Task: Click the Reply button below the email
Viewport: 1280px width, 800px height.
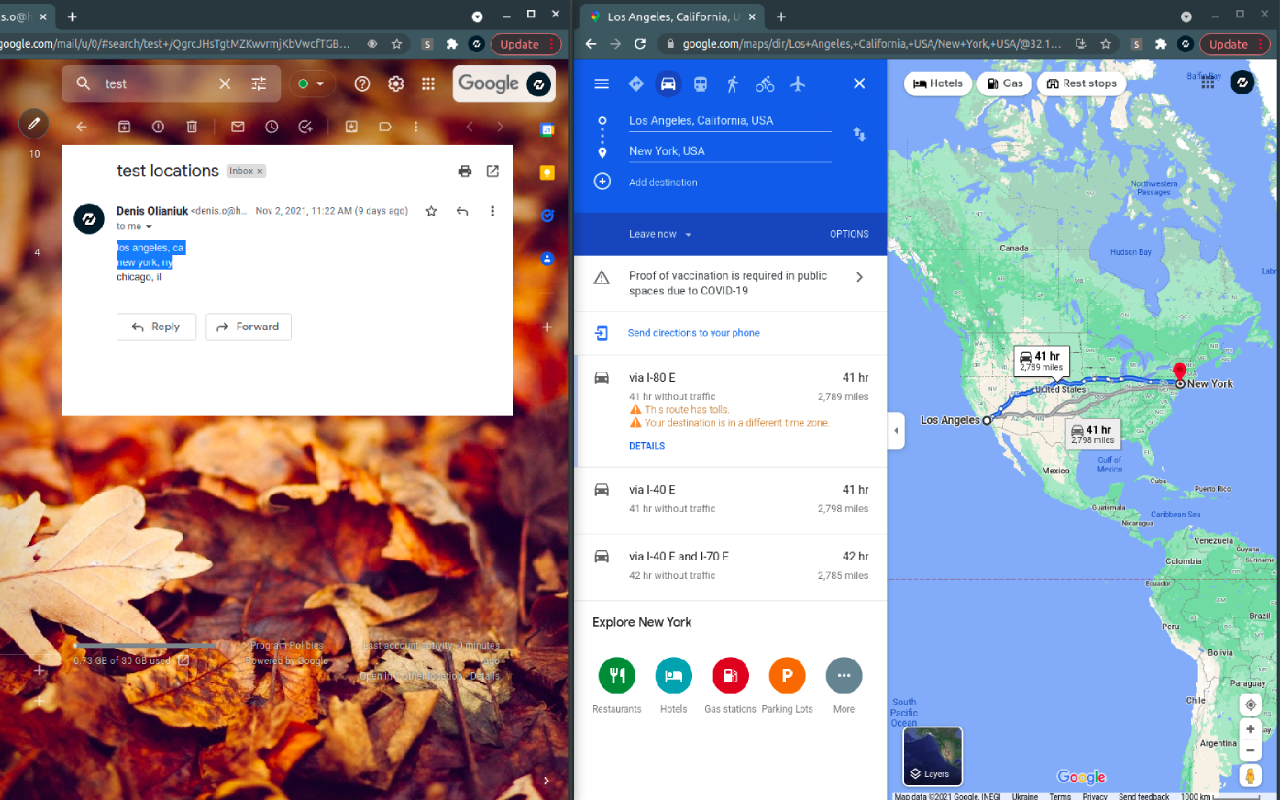Action: [x=156, y=327]
